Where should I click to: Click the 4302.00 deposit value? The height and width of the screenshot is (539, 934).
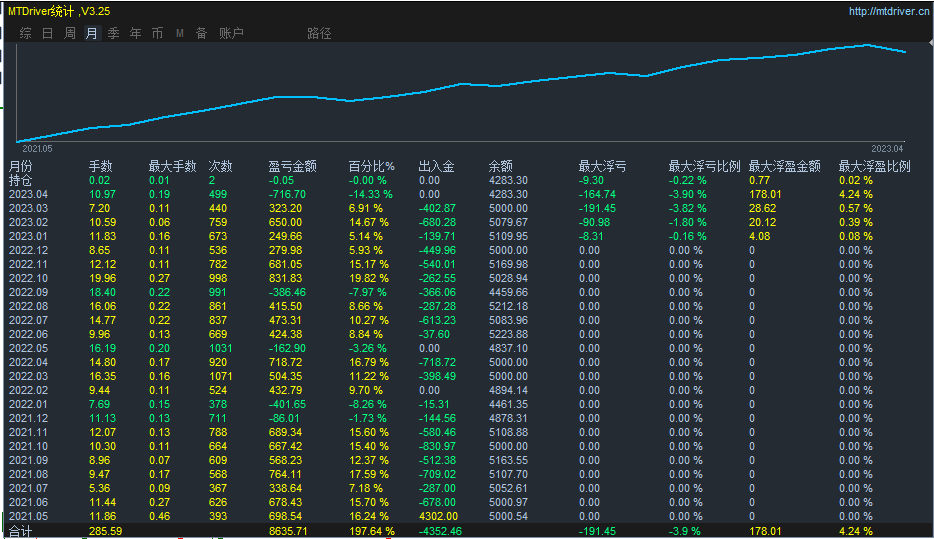(x=438, y=516)
